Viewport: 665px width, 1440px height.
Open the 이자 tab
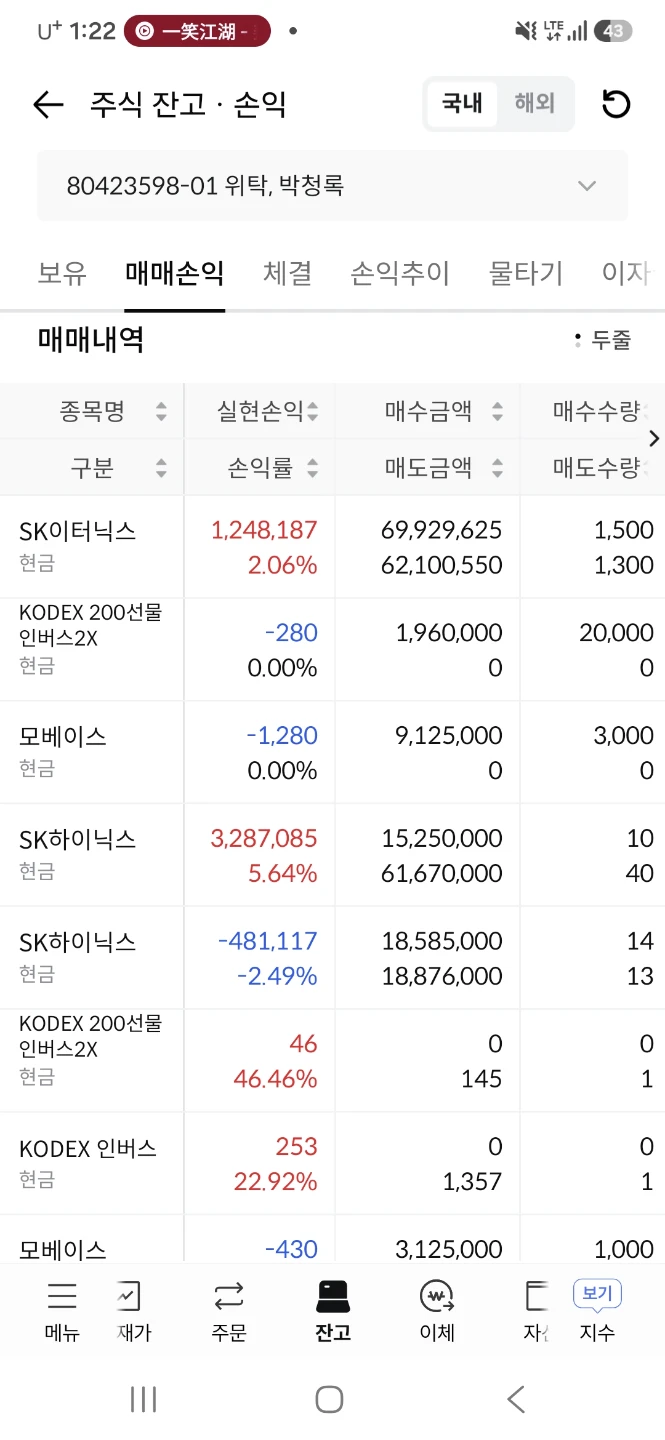click(627, 273)
